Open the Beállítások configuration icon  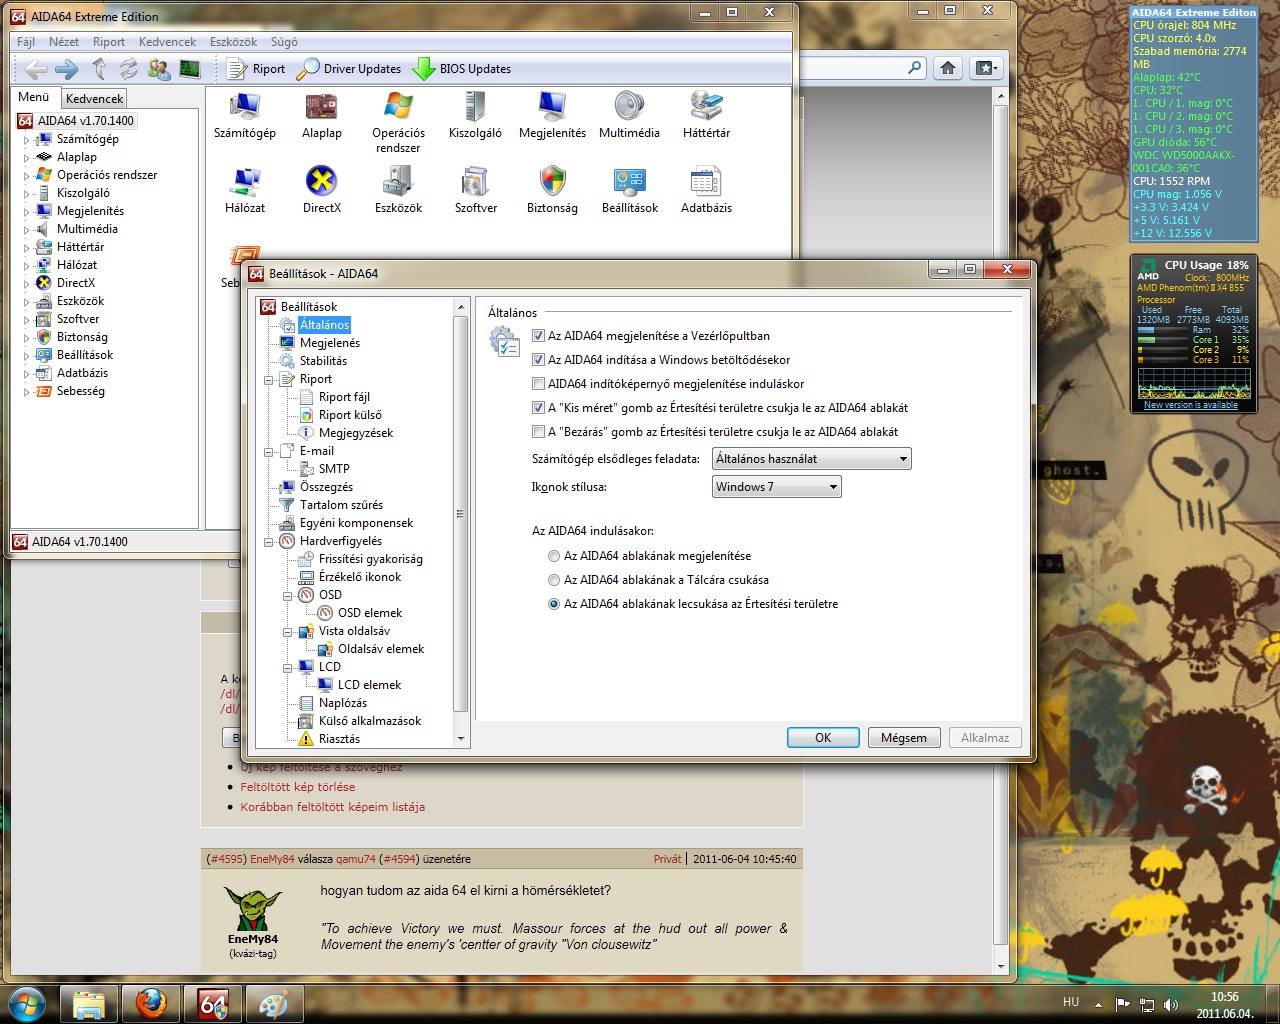[629, 192]
